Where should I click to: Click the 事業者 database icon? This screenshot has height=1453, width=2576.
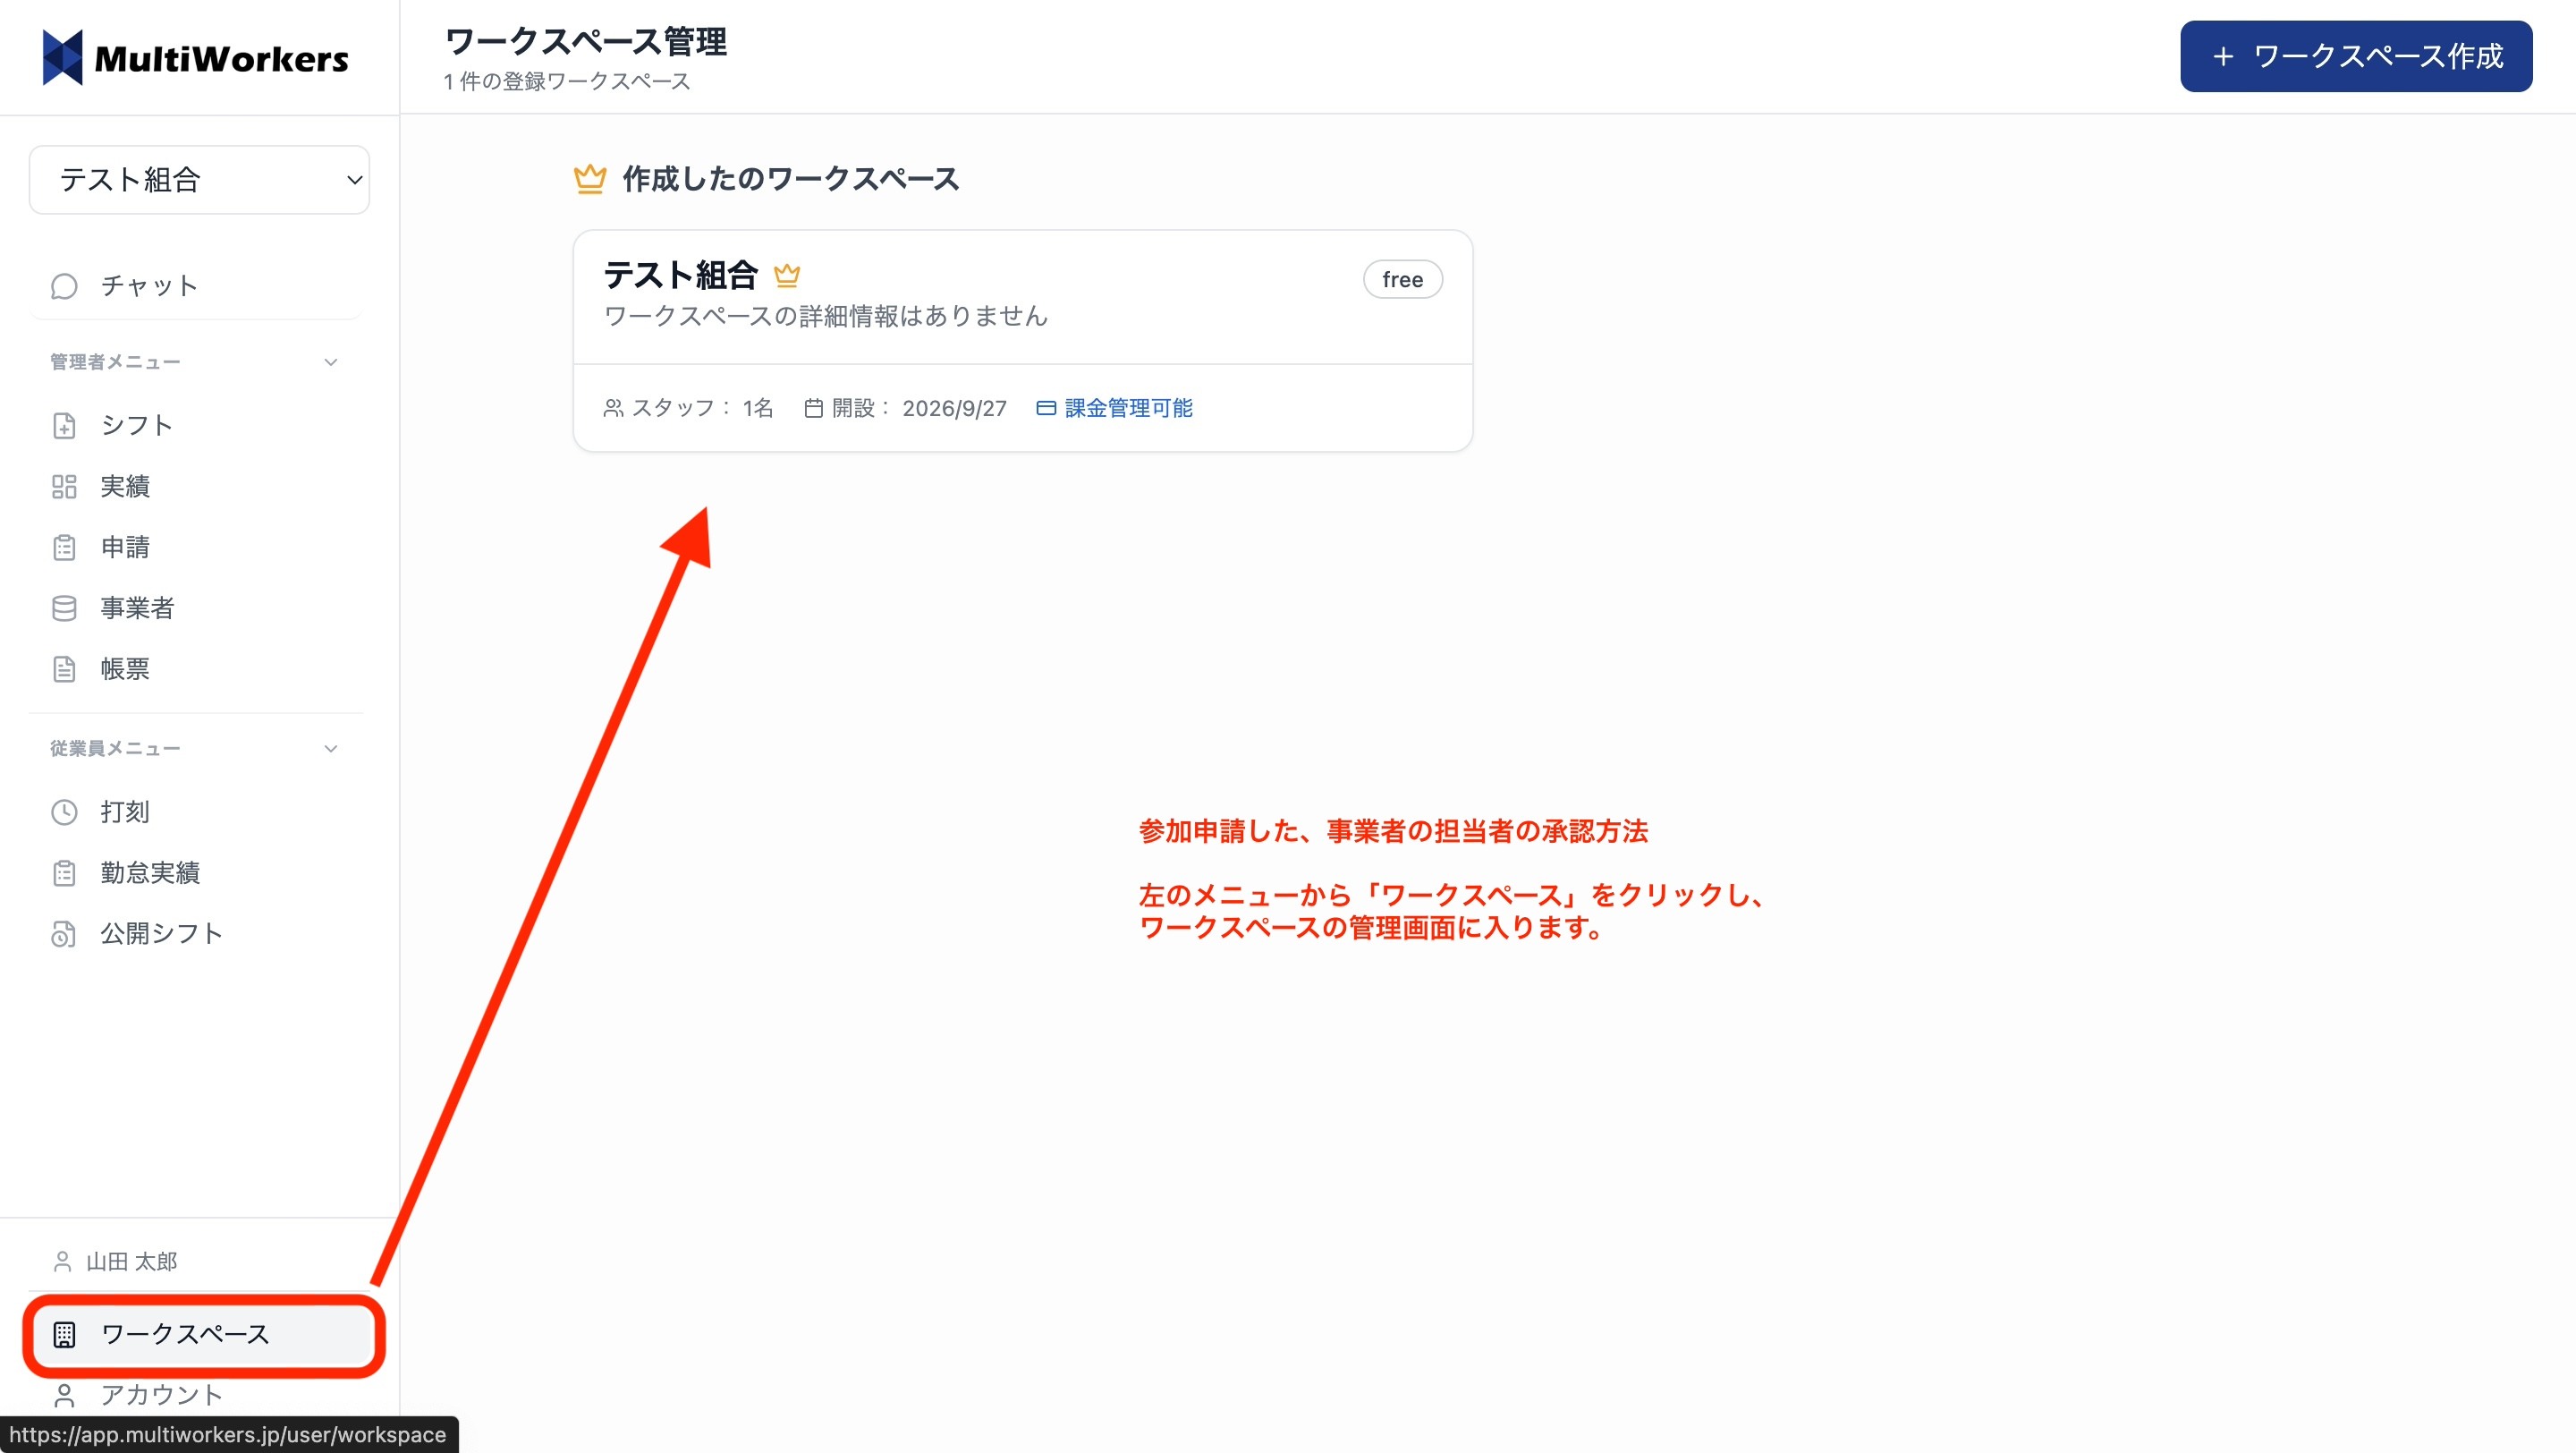pyautogui.click(x=64, y=608)
